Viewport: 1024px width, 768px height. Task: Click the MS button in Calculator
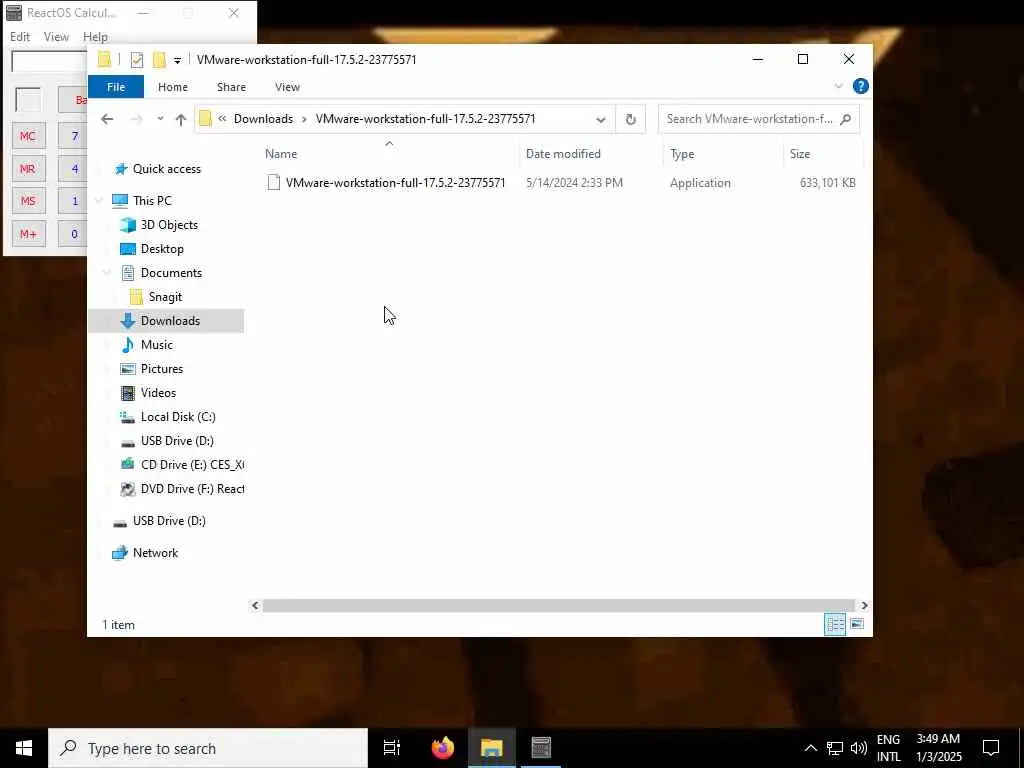[x=28, y=201]
